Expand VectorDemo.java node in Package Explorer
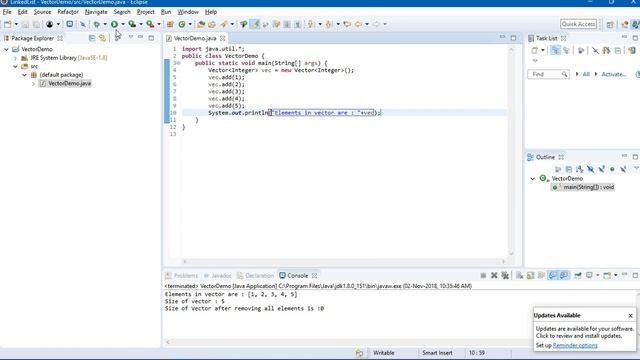 point(33,84)
